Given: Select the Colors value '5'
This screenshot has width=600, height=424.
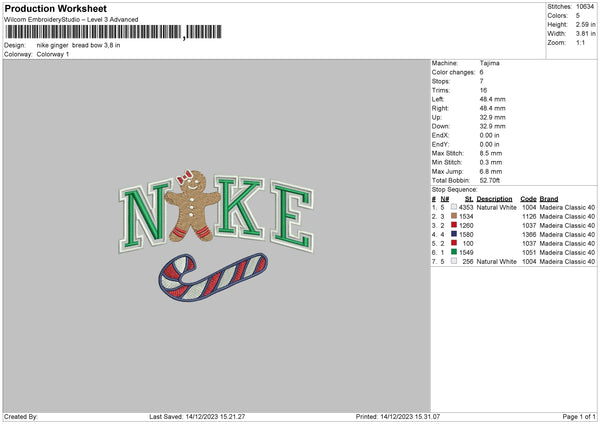Looking at the screenshot, I should (578, 16).
